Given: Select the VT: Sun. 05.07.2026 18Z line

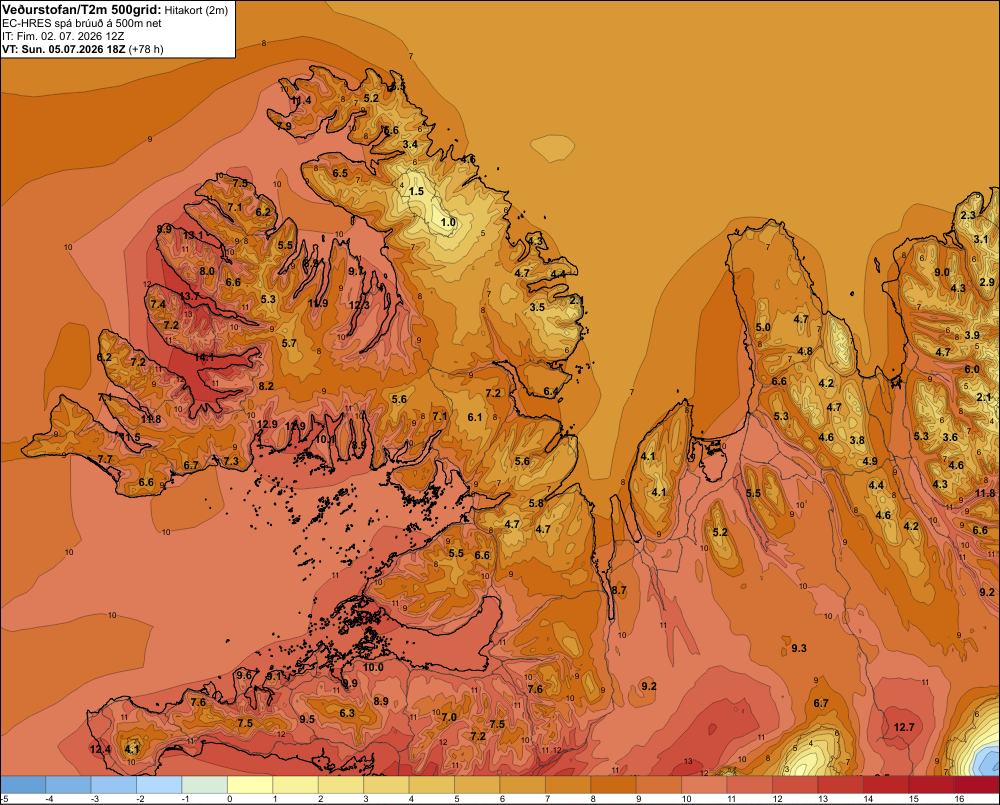Looking at the screenshot, I should coord(82,49).
